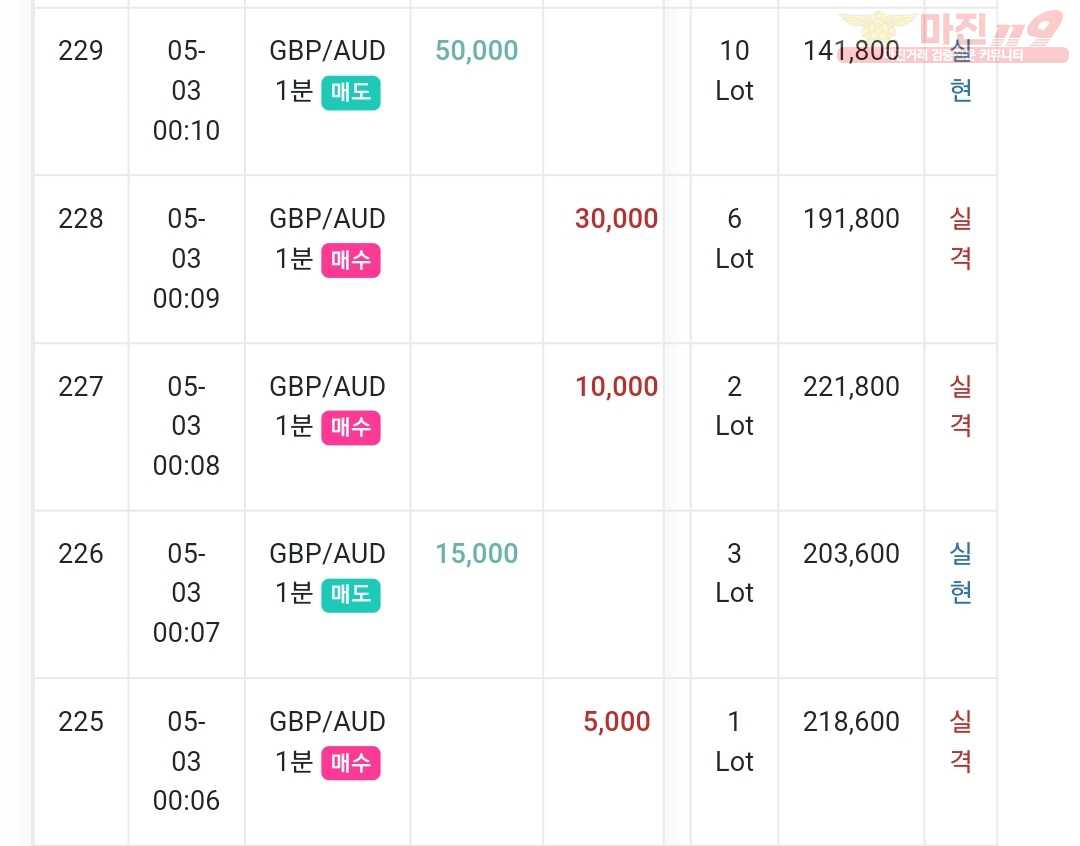Click the 매도 badge in row 226
The image size is (1080, 846).
(351, 595)
